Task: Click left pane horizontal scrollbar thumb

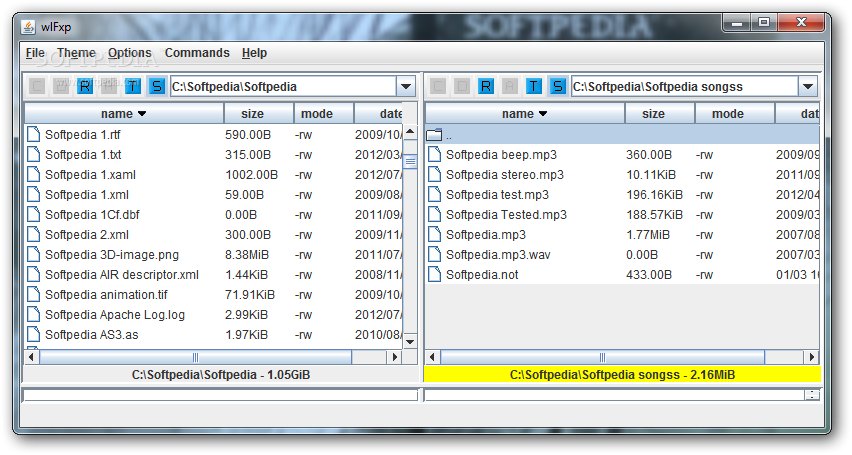Action: [x=196, y=357]
